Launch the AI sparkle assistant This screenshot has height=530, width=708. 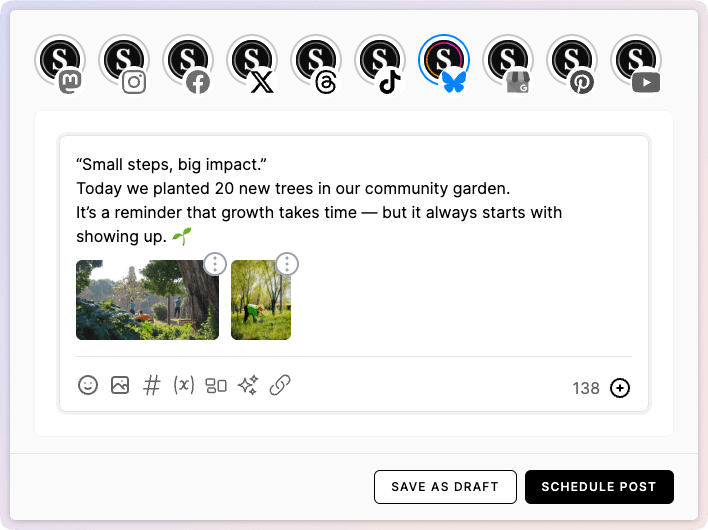point(248,385)
